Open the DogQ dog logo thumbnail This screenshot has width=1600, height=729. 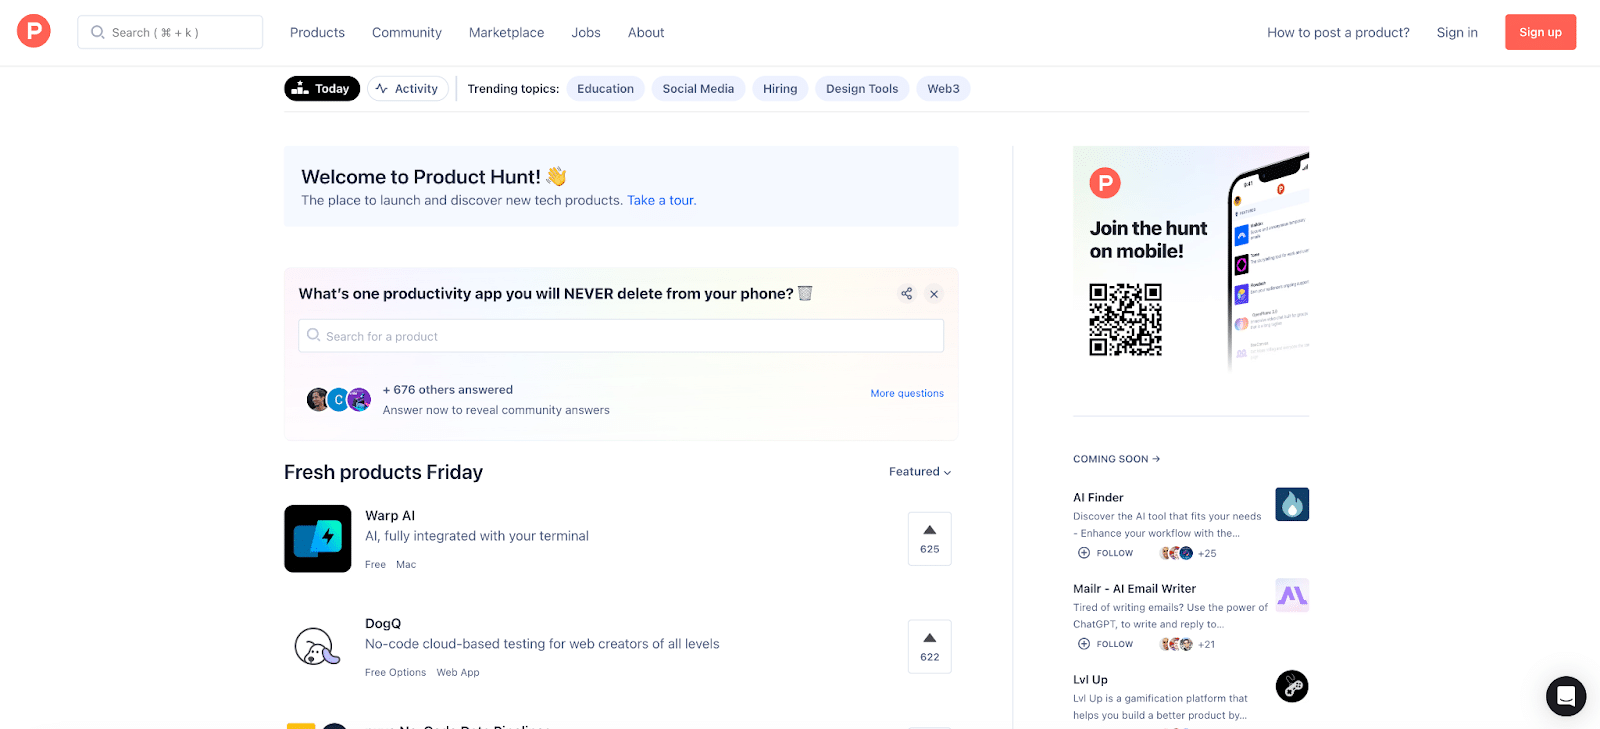(317, 646)
